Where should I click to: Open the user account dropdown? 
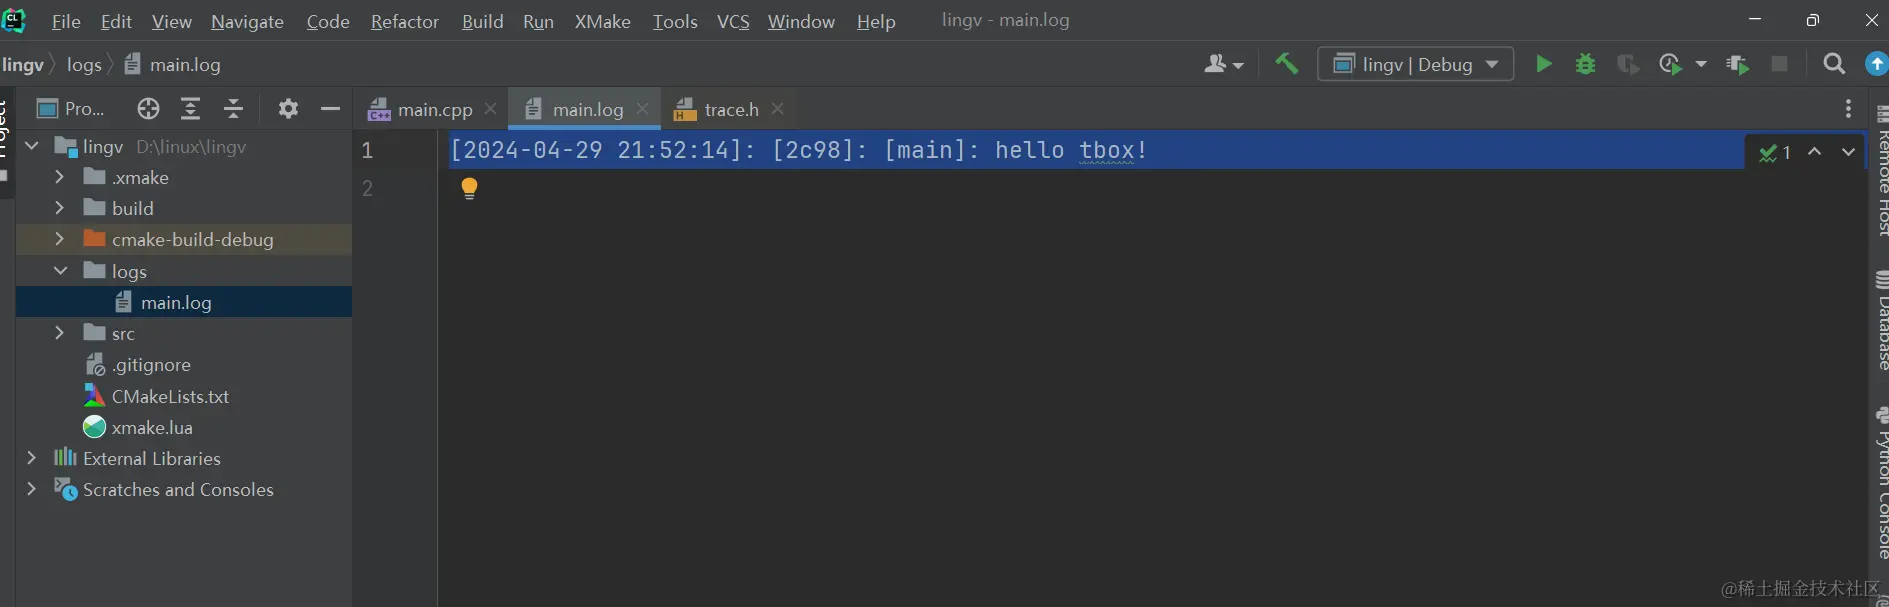(1224, 64)
